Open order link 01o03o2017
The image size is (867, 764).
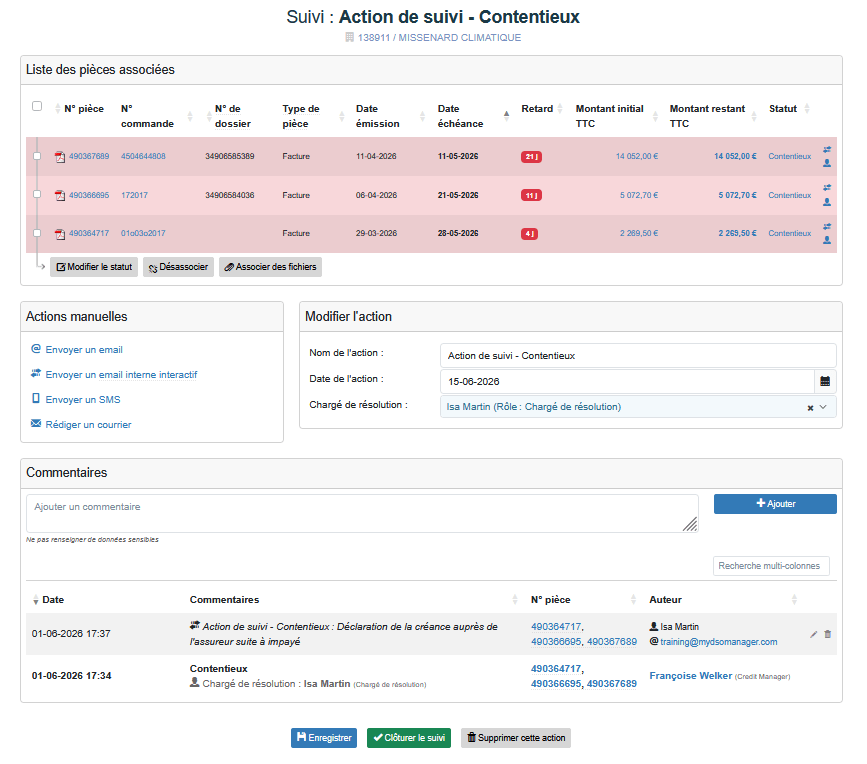pyautogui.click(x=143, y=233)
